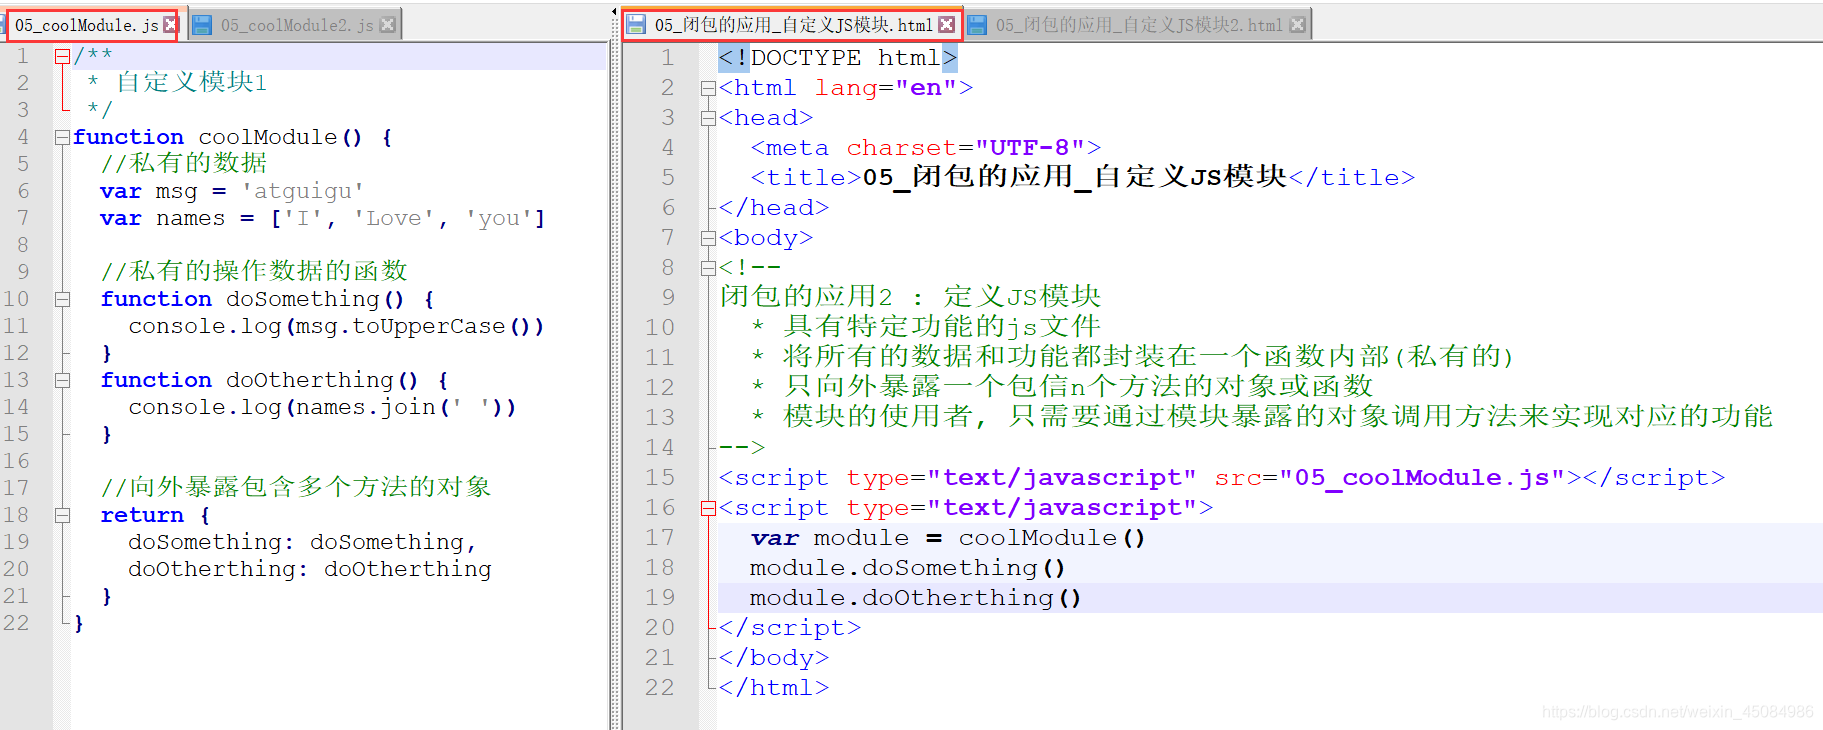Click the //私有的操作数据的函数 comment

pyautogui.click(x=254, y=271)
